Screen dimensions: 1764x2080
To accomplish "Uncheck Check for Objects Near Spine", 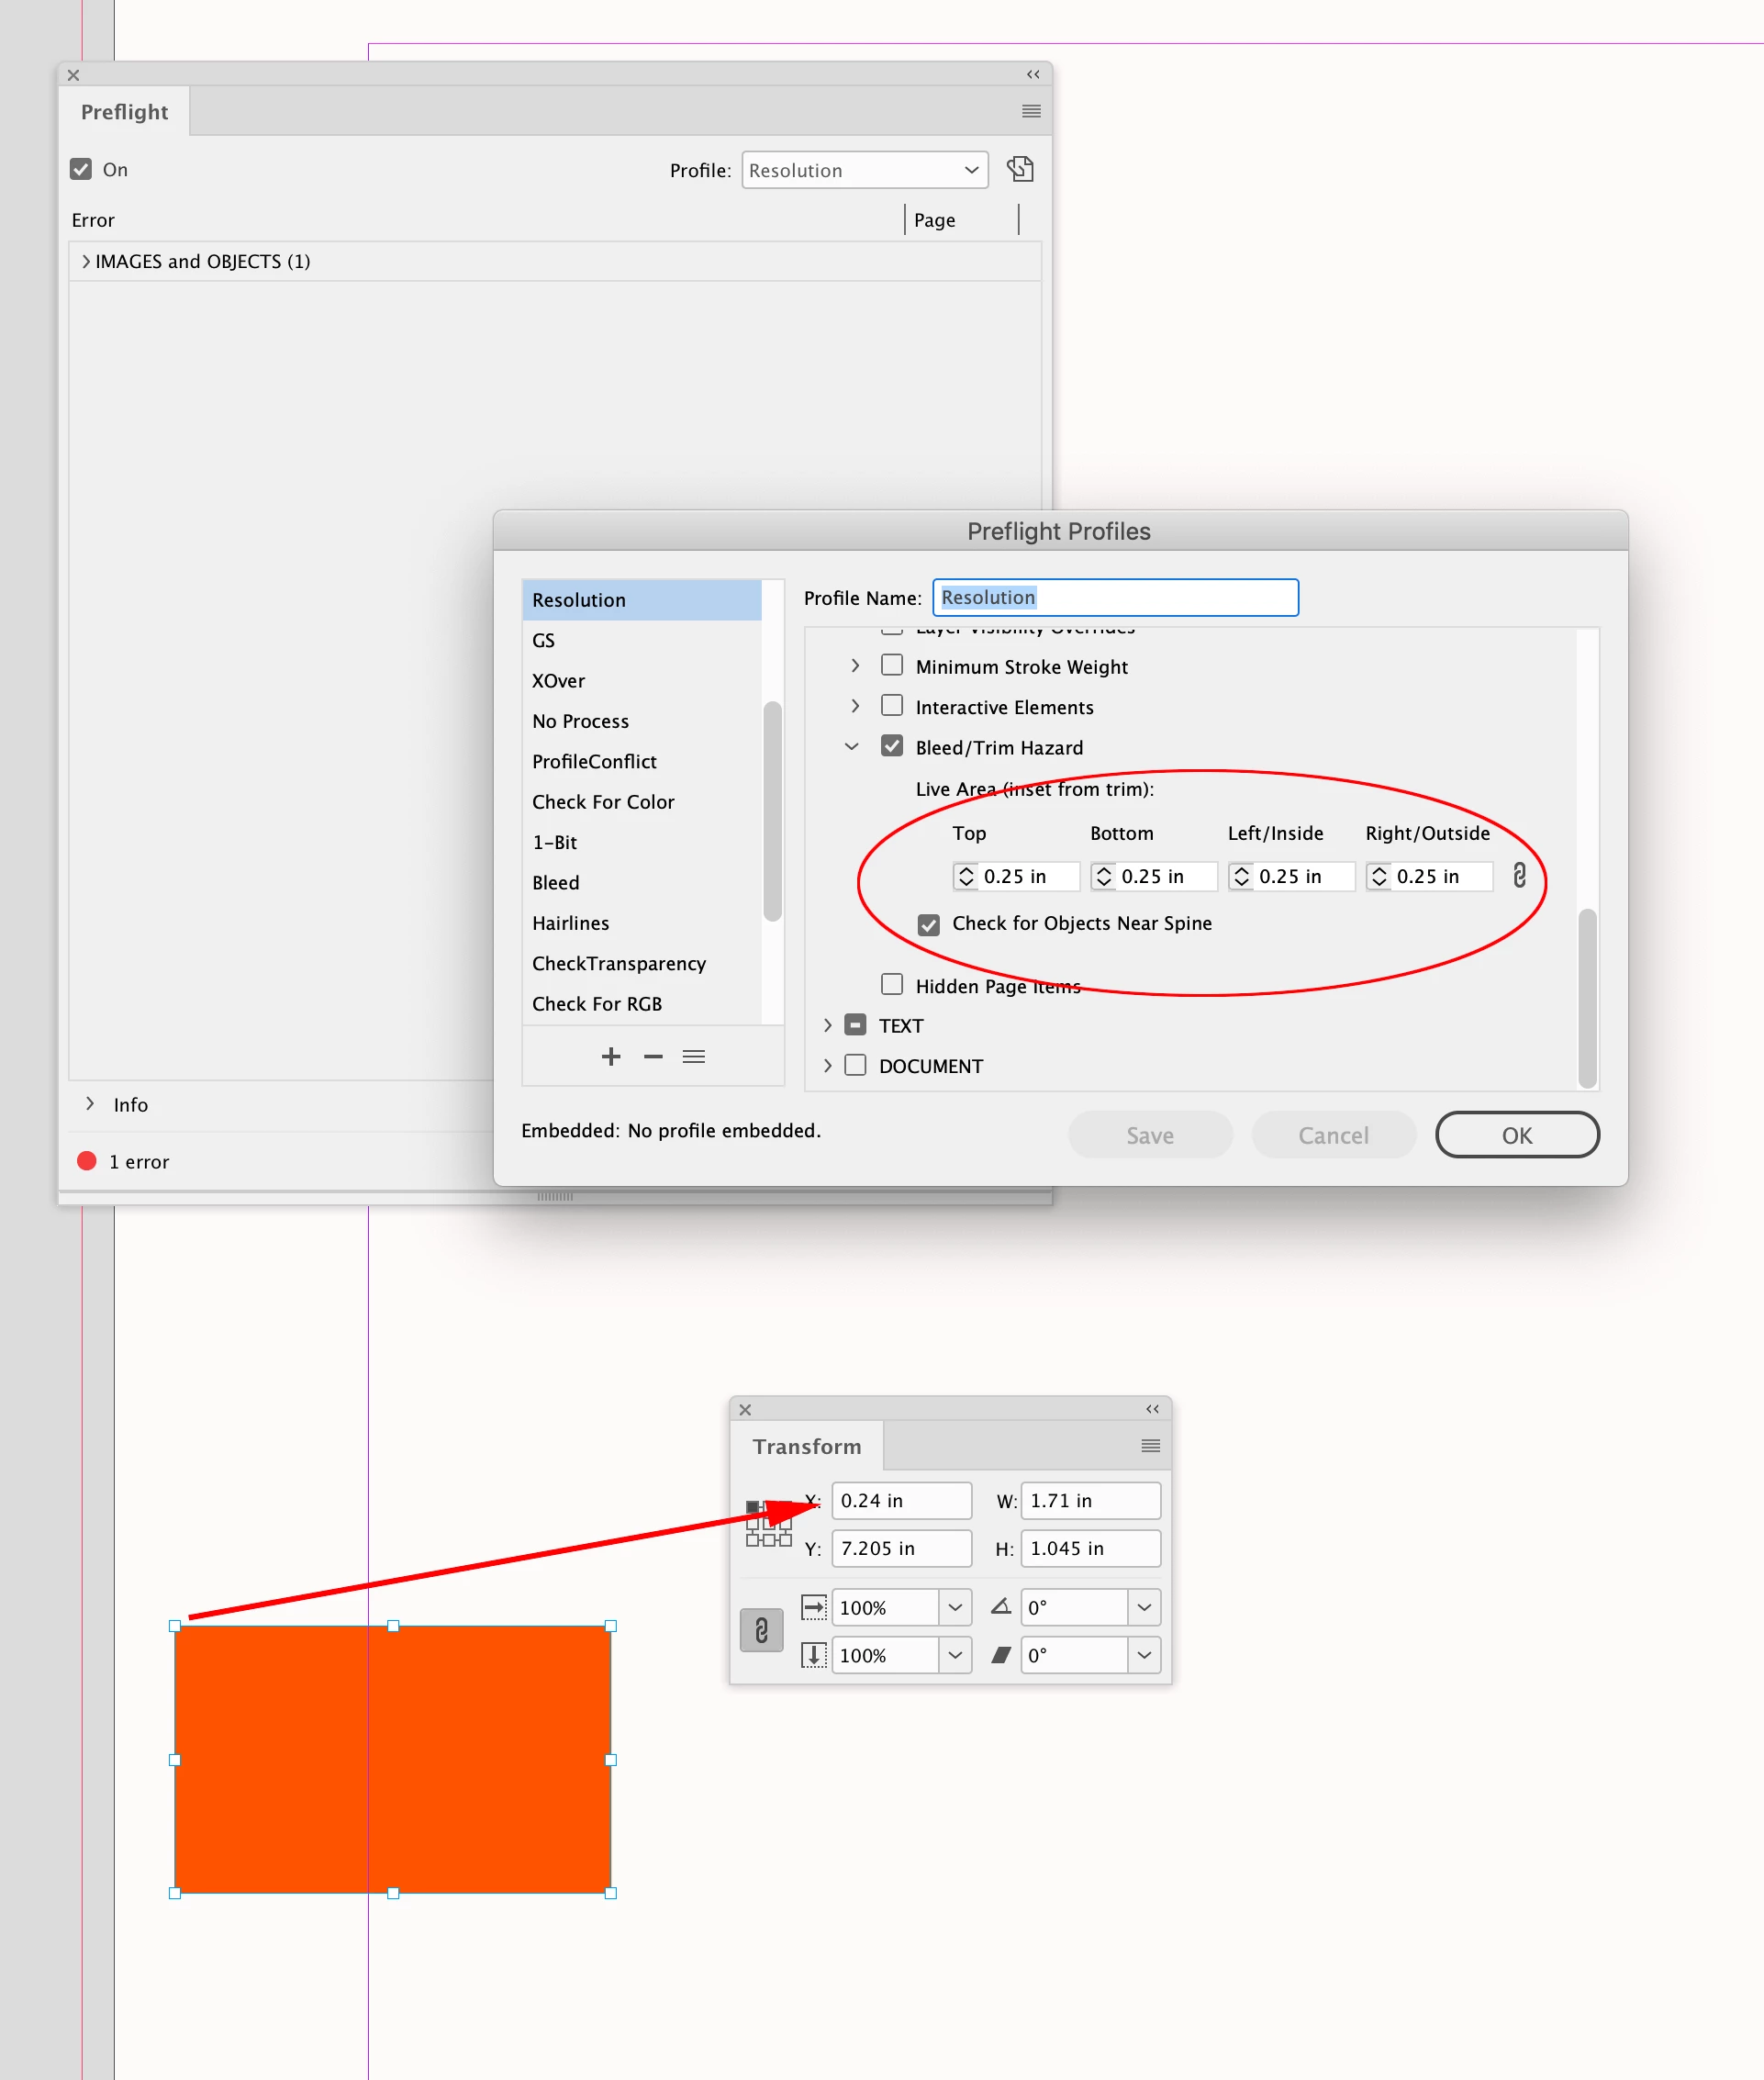I will (929, 924).
